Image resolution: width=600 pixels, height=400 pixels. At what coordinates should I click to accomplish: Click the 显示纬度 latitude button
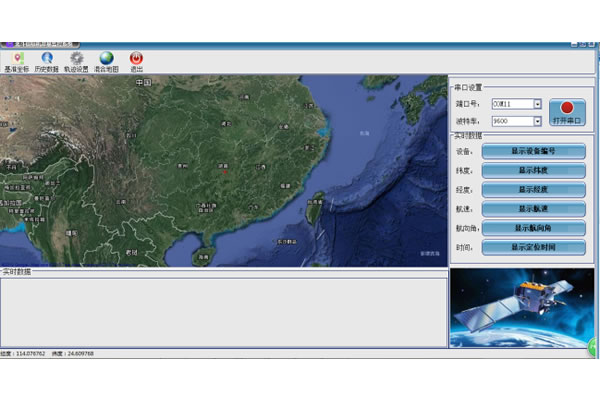click(x=534, y=171)
